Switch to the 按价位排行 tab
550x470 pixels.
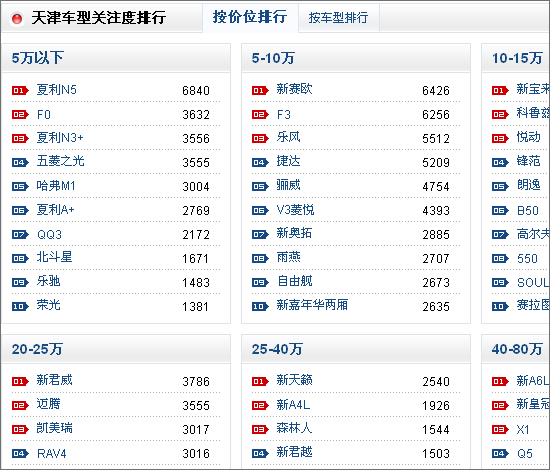pyautogui.click(x=250, y=17)
